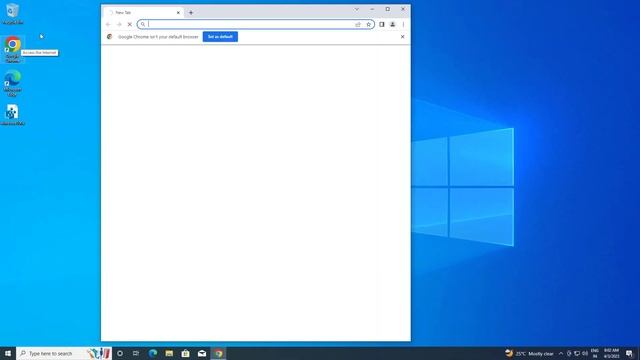Select the New Tab tab
Viewport: 640px width, 360px height.
pos(143,13)
